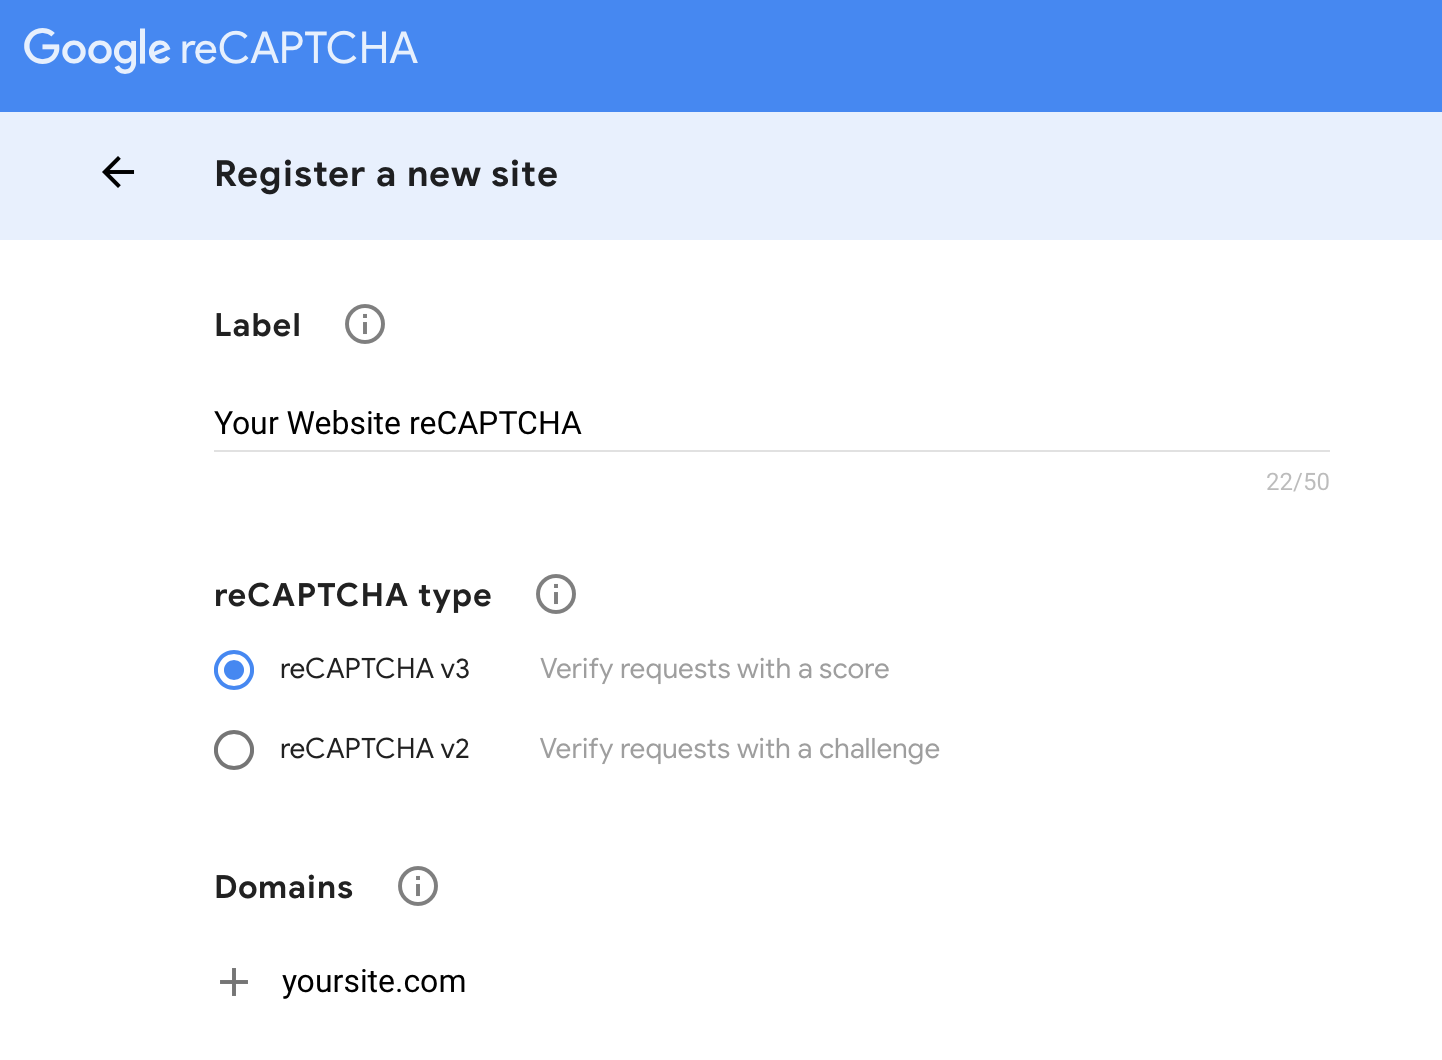Show the Domains info tooltip icon

point(418,886)
